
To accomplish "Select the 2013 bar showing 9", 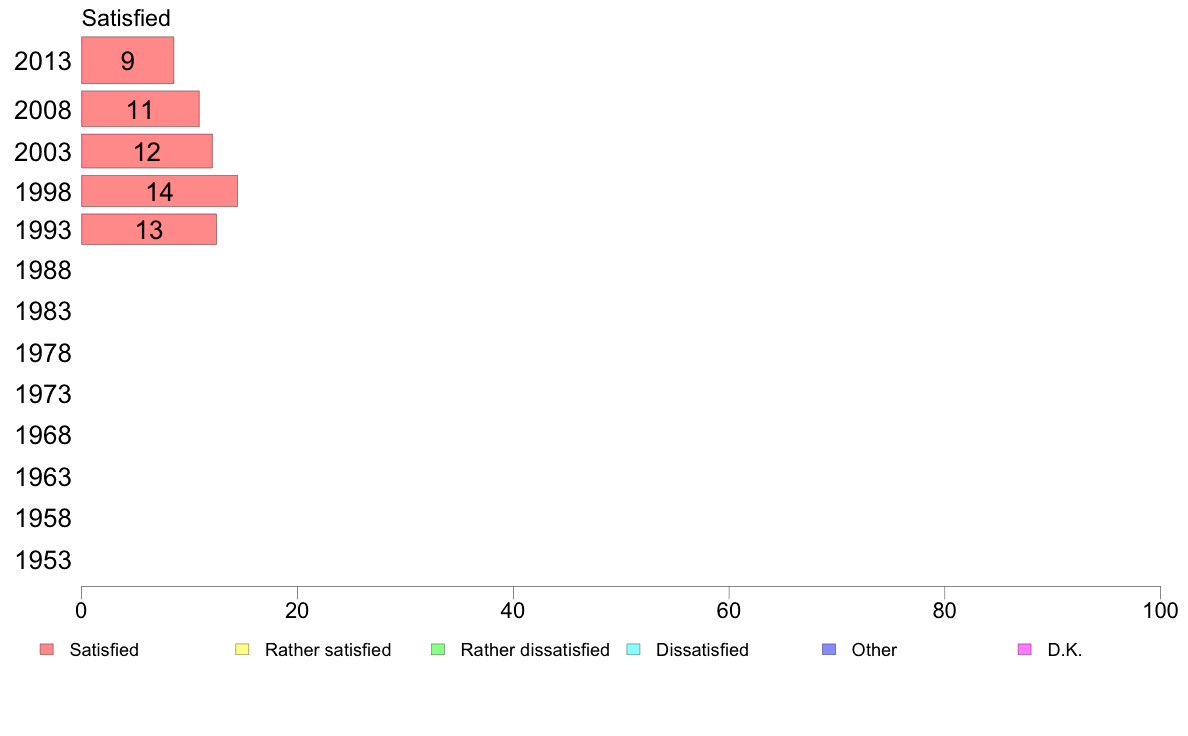I will point(127,60).
